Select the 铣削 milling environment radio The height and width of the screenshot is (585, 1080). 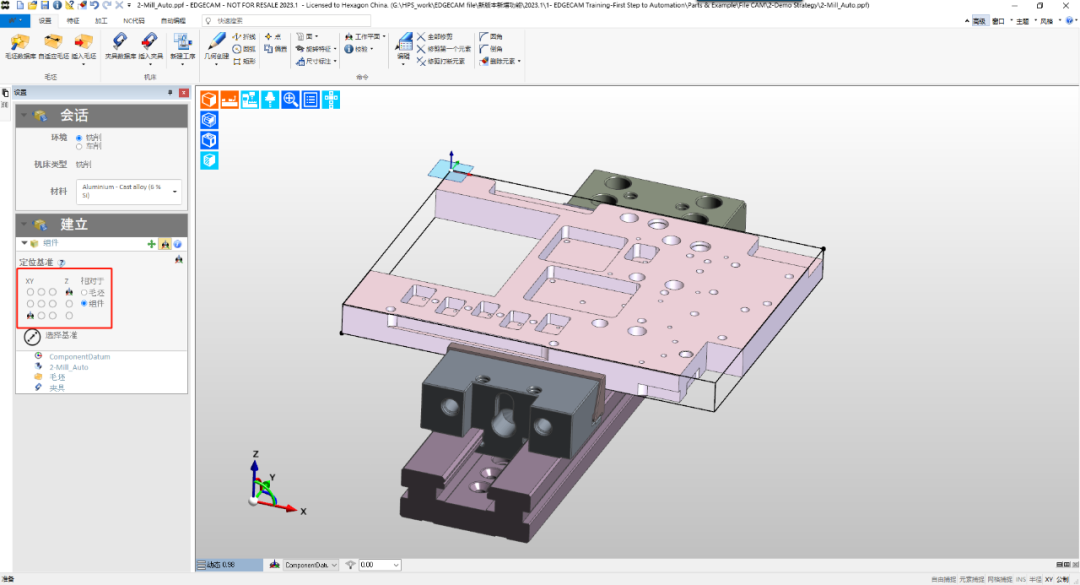[79, 138]
